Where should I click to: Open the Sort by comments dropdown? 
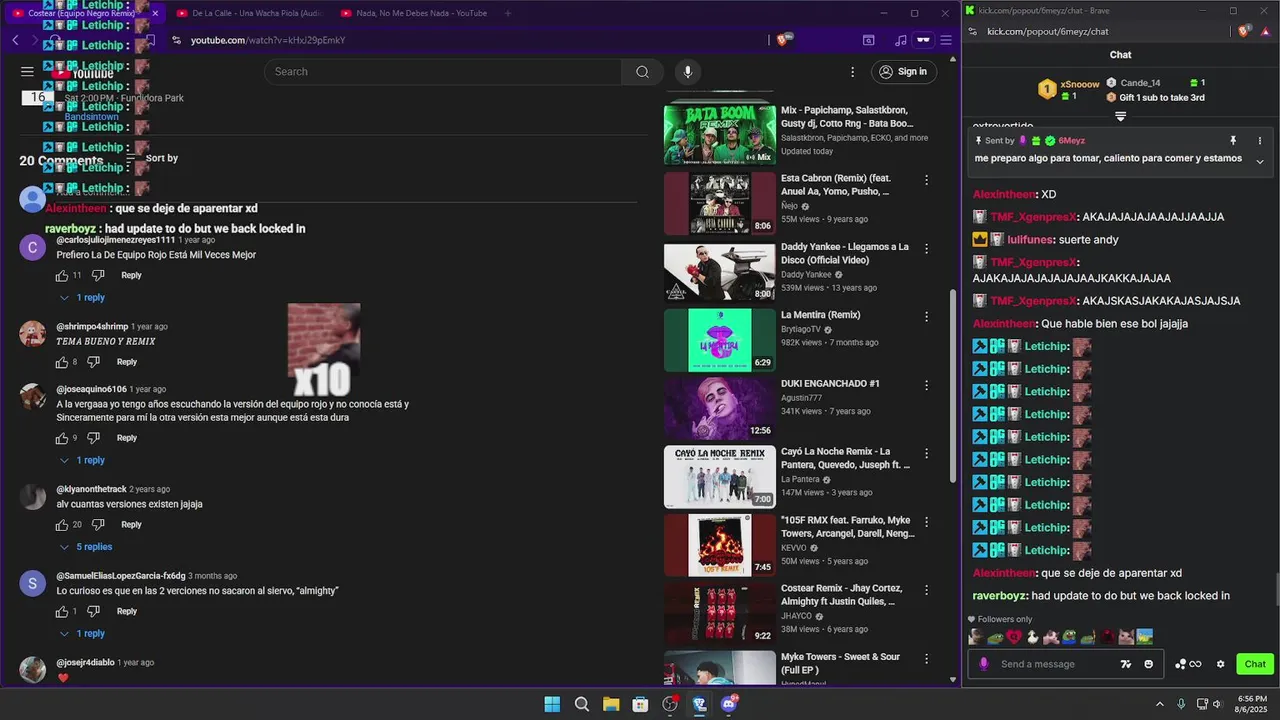(x=152, y=158)
